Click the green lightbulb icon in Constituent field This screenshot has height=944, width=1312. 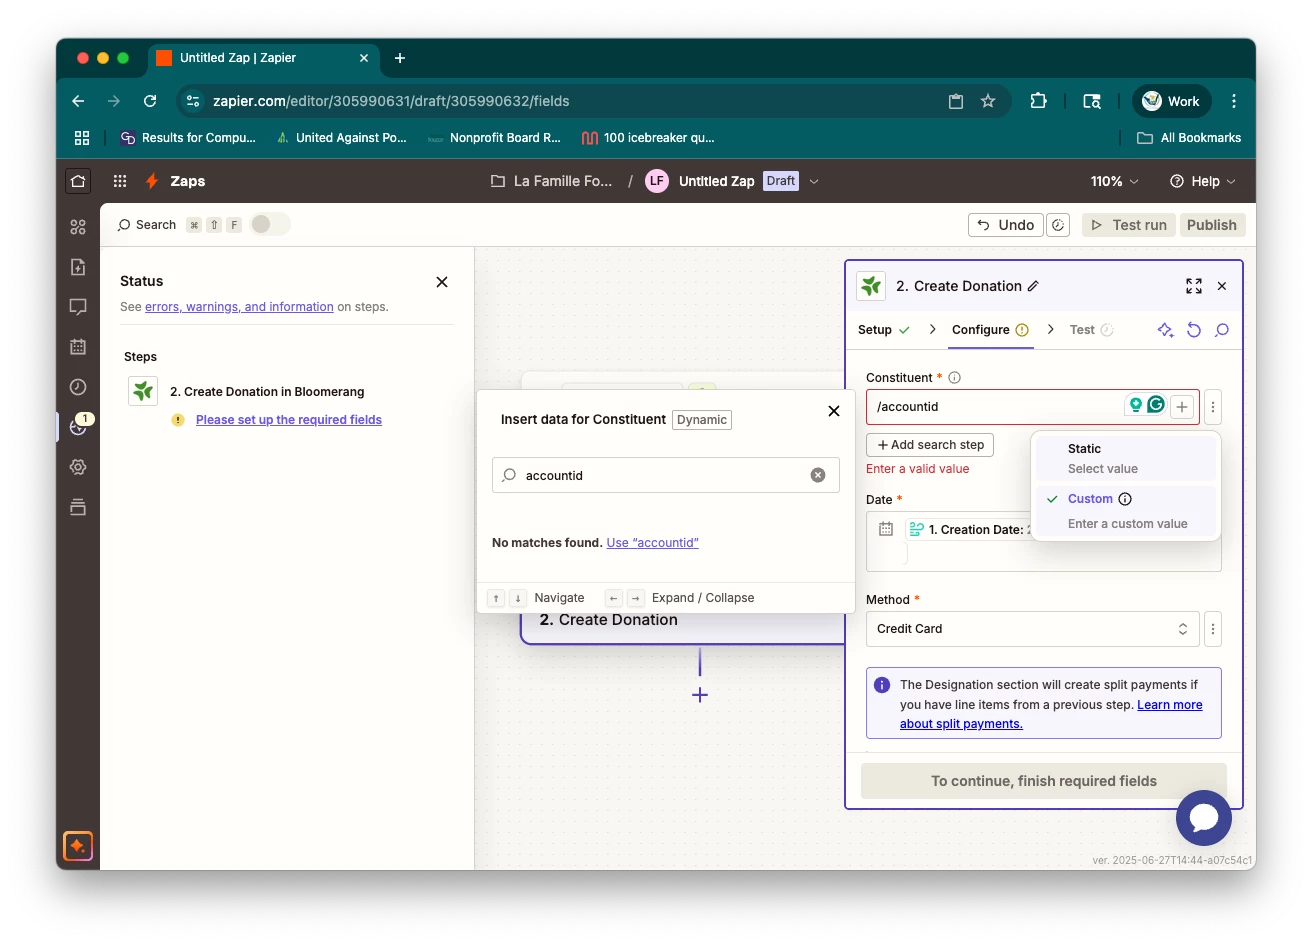pyautogui.click(x=1135, y=405)
